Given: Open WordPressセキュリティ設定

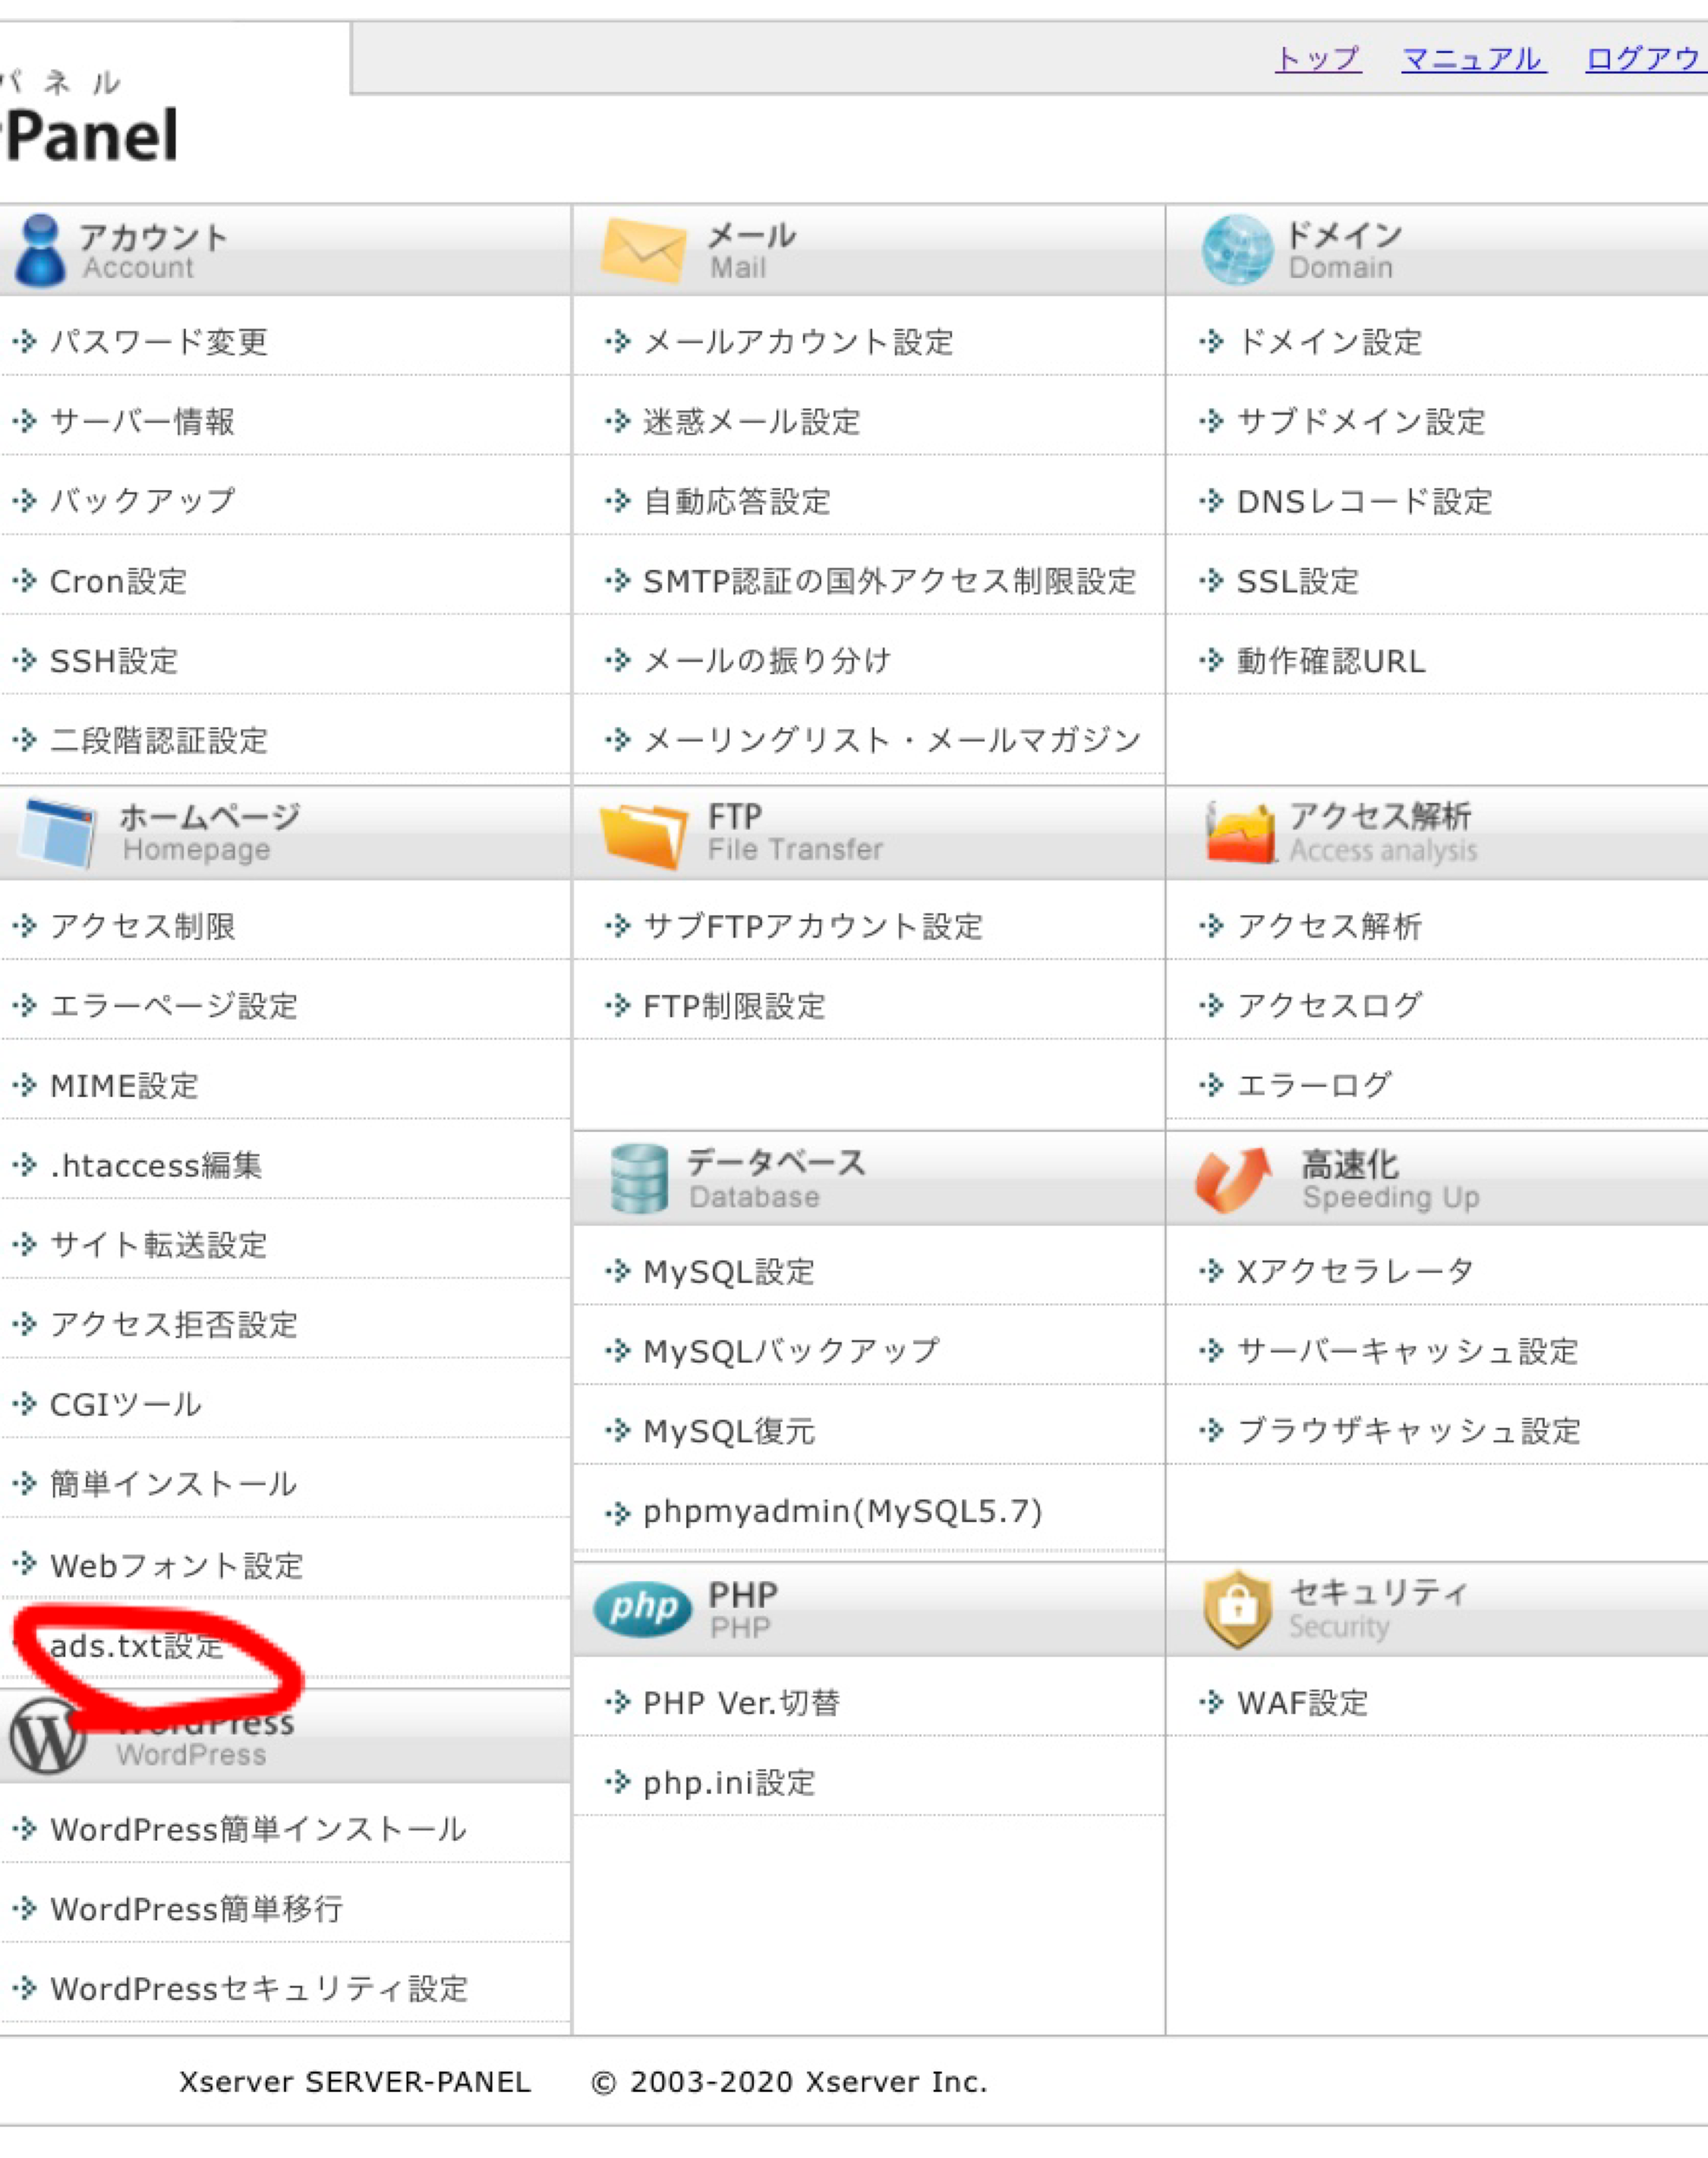Looking at the screenshot, I should [259, 1989].
